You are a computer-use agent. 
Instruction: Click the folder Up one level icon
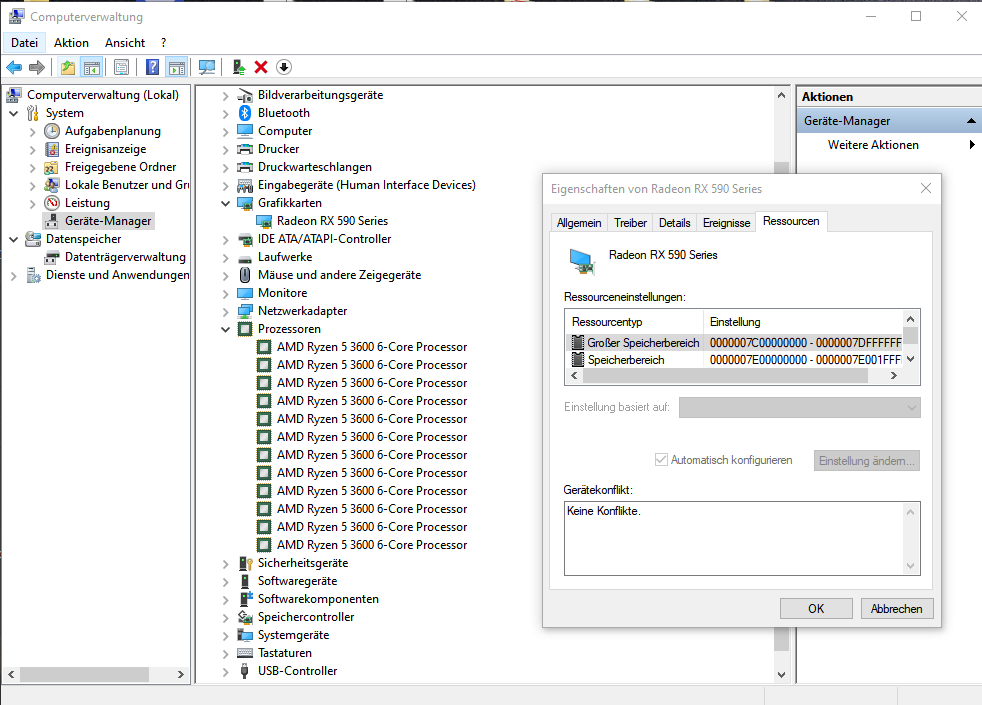68,67
